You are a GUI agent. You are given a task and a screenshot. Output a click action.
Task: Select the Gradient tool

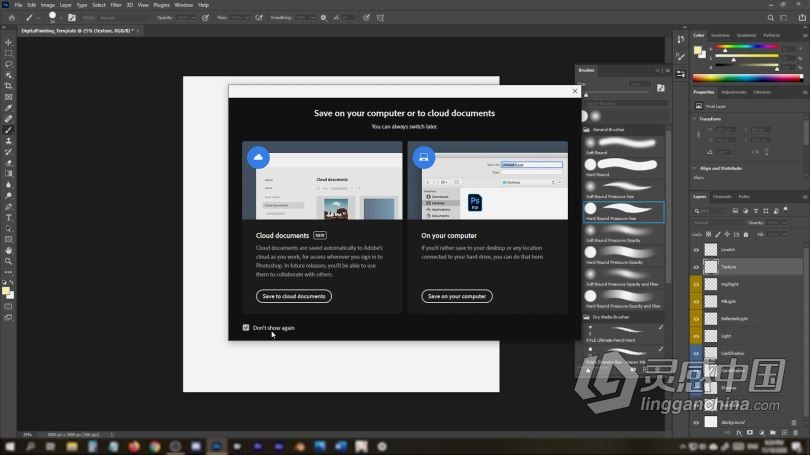[x=8, y=174]
